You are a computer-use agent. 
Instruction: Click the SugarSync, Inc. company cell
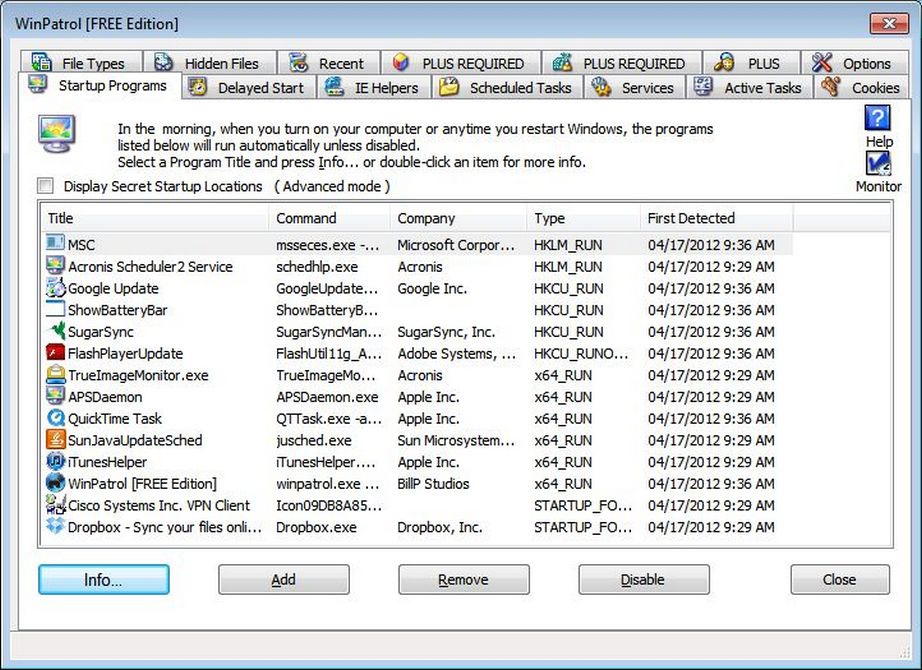446,332
